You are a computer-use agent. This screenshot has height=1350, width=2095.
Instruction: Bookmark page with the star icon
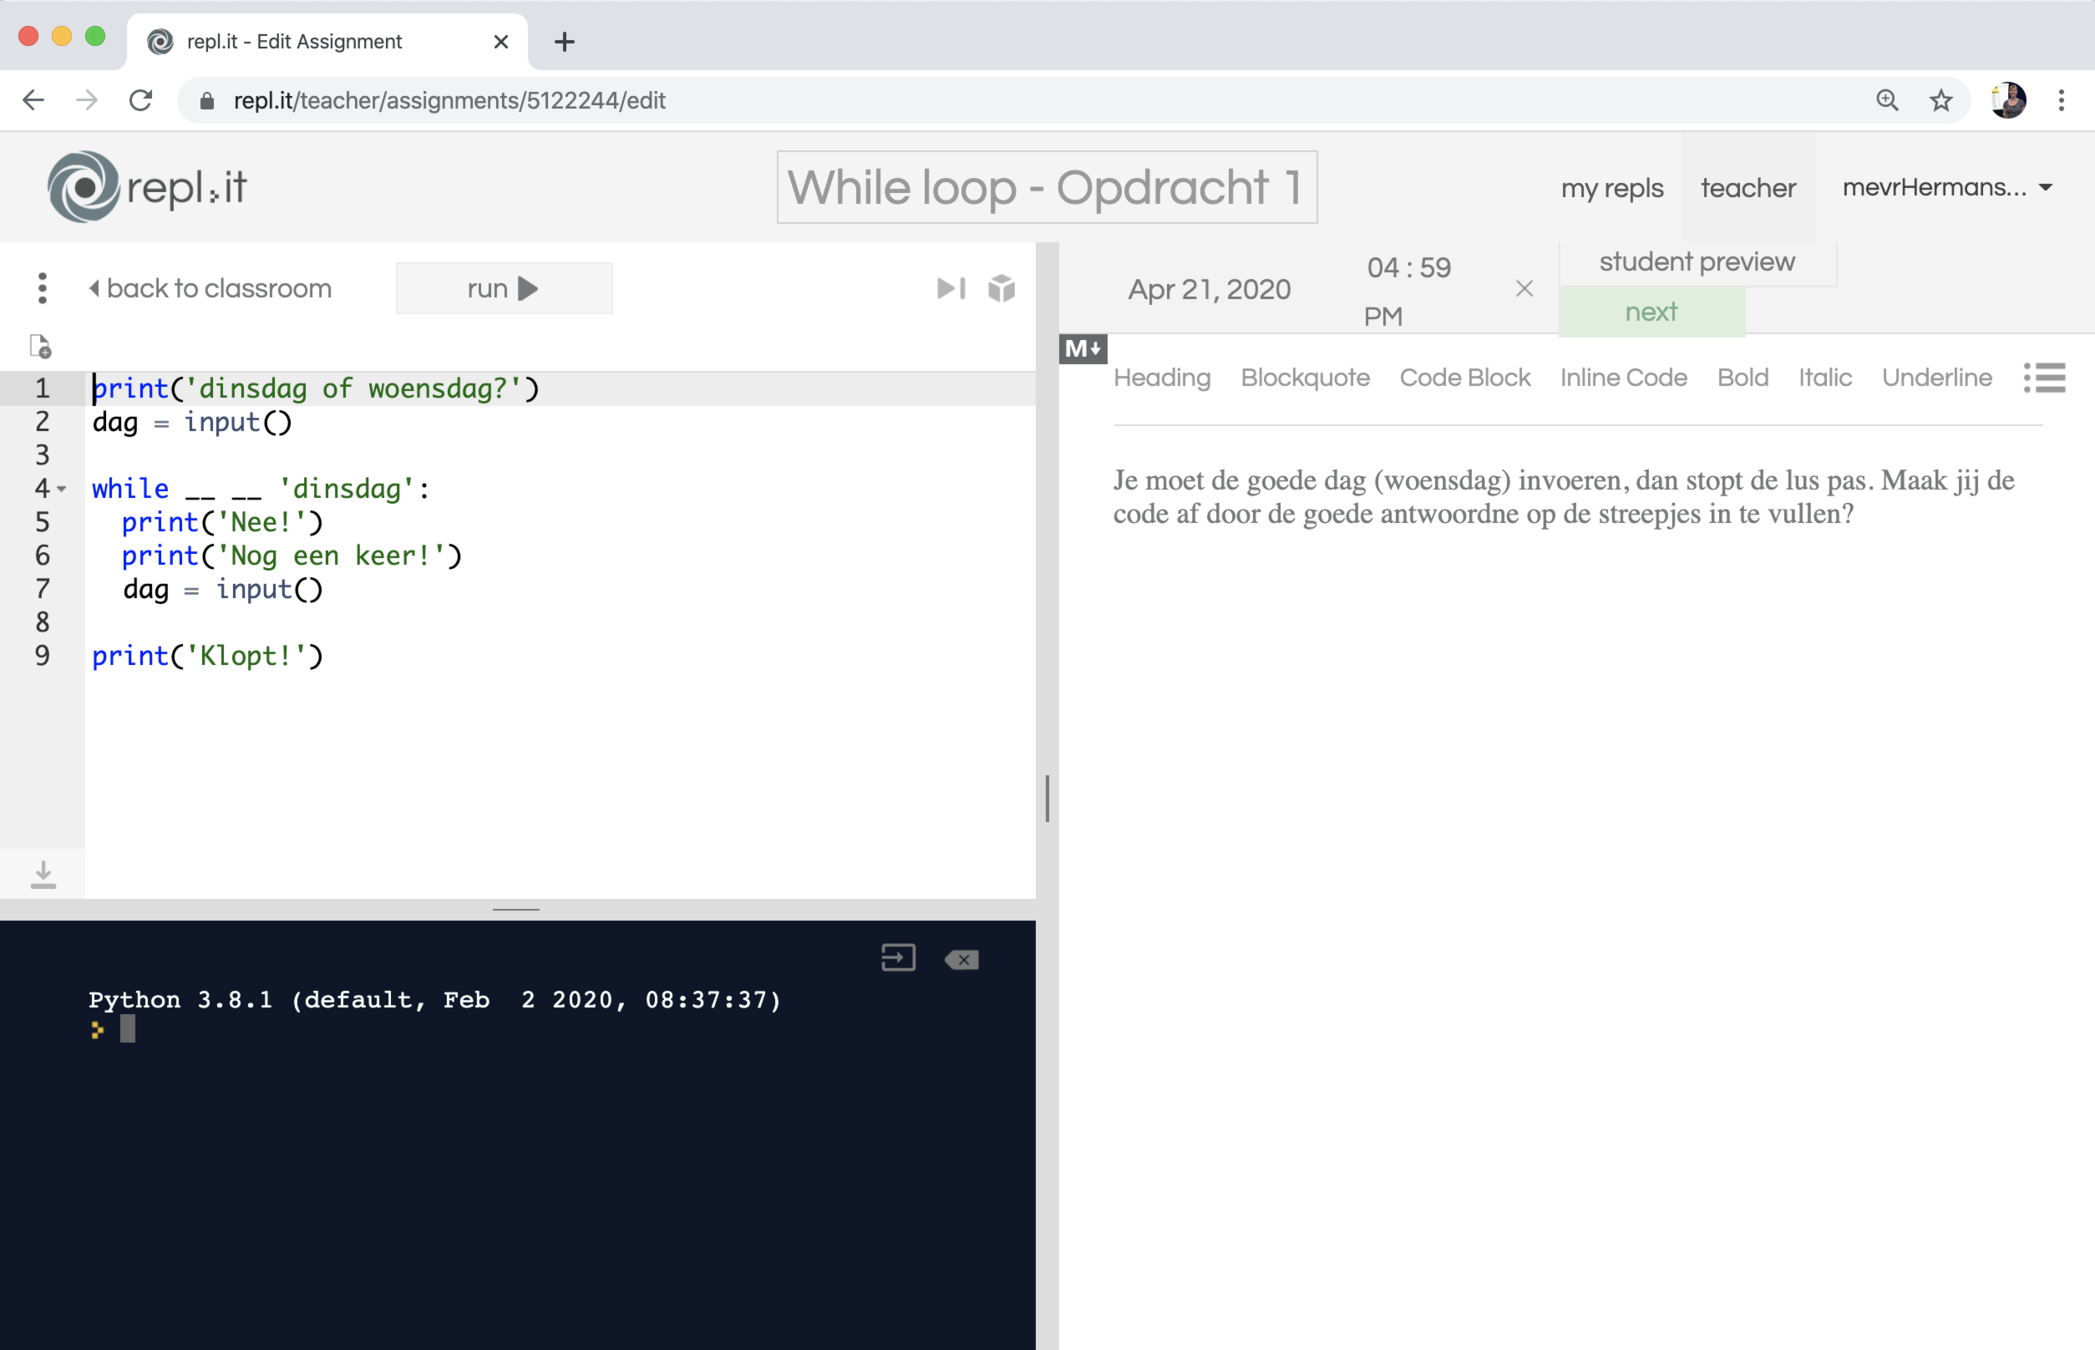(1940, 100)
